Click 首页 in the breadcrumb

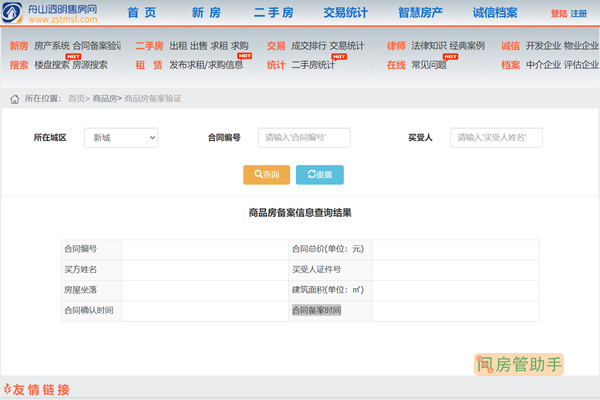click(76, 99)
